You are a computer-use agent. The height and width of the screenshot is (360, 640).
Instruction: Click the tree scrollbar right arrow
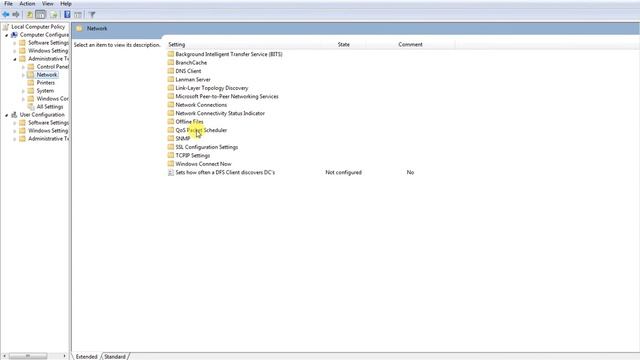coord(64,356)
